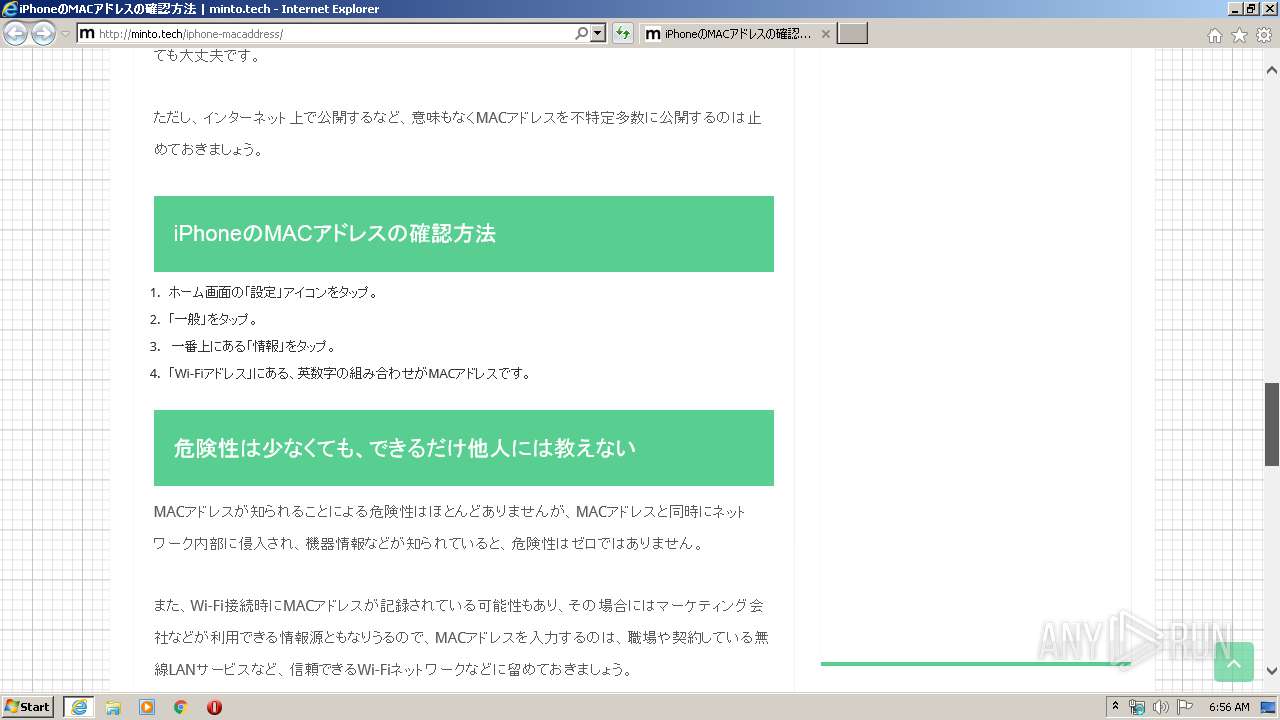Viewport: 1280px width, 720px height.
Task: Click the vertical scrollbar thumb
Action: (1272, 424)
